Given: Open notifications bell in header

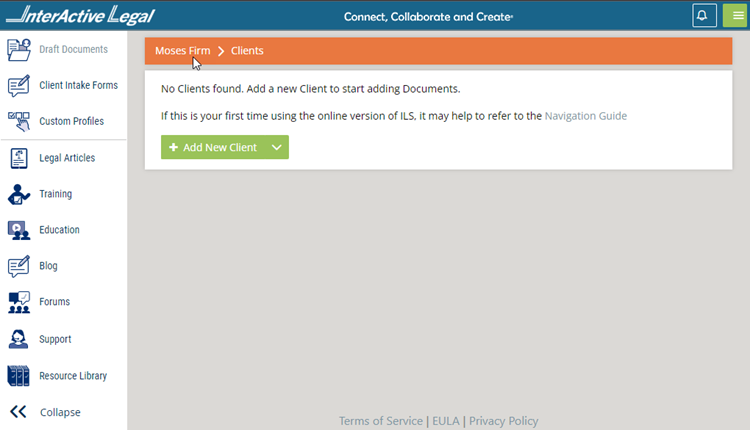Looking at the screenshot, I should click(702, 16).
